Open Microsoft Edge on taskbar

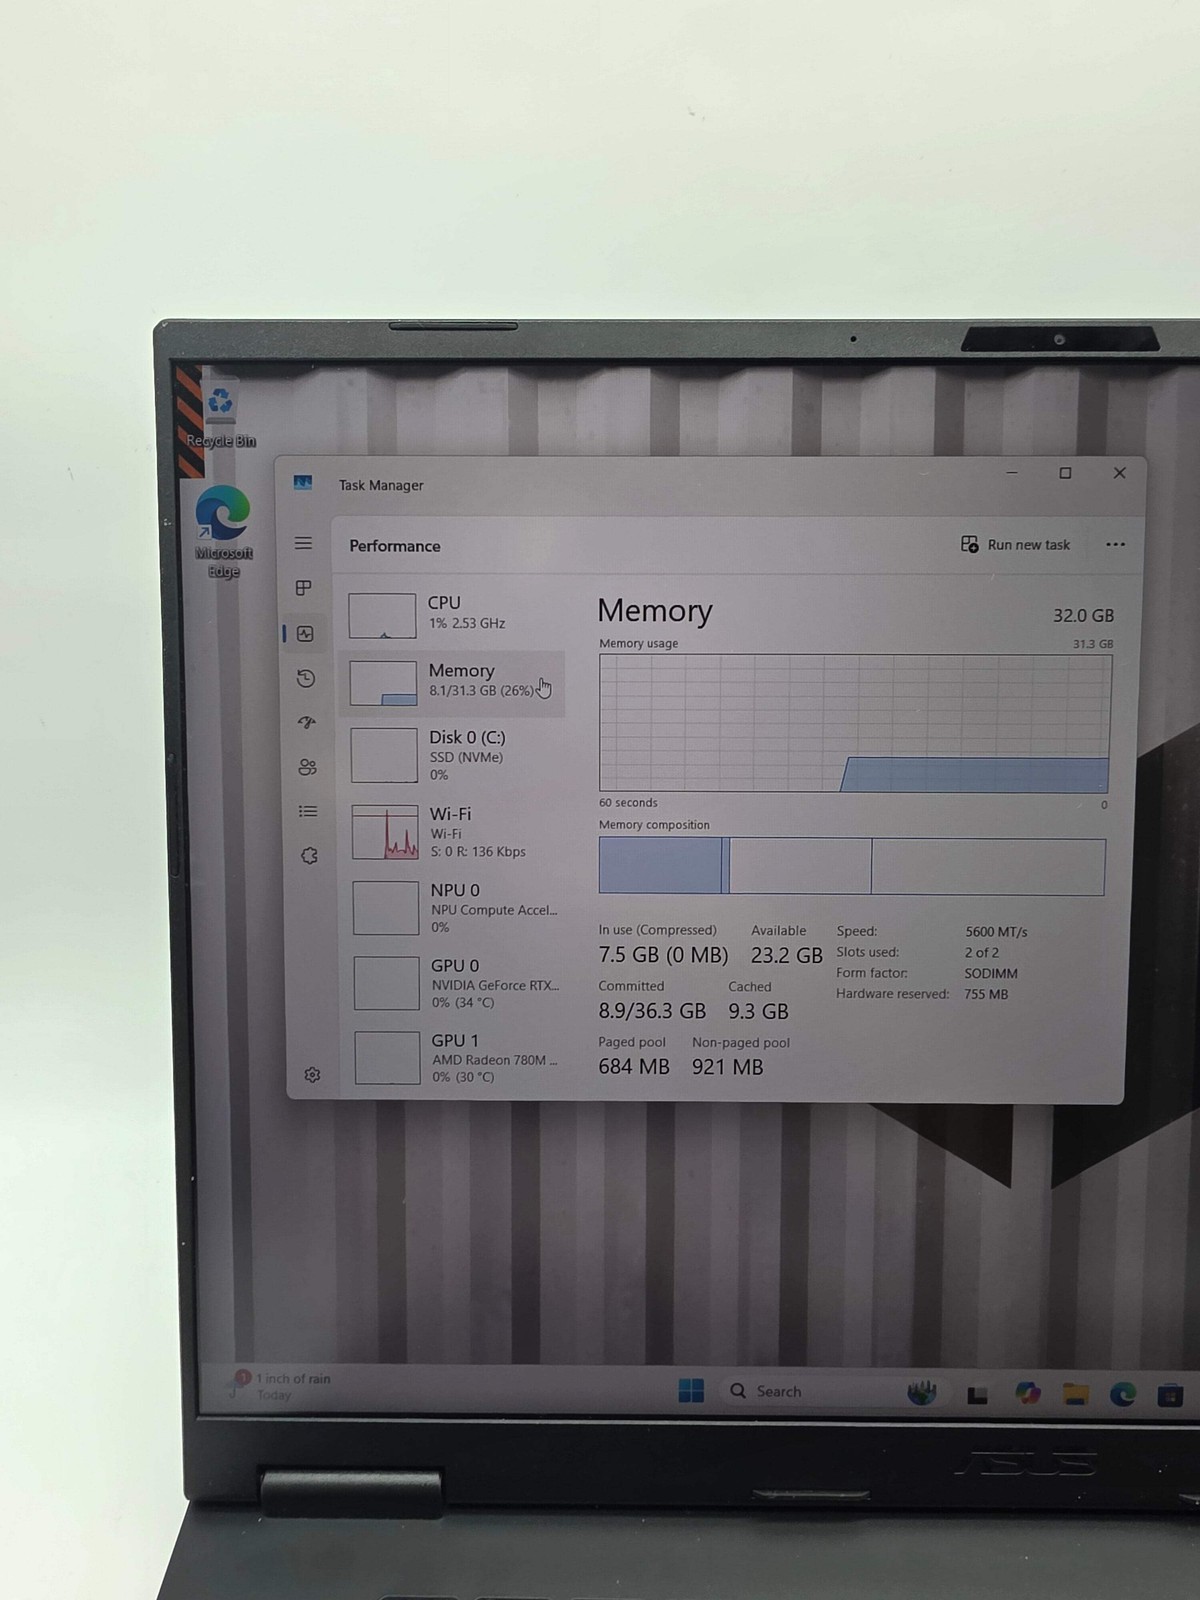click(1123, 1394)
